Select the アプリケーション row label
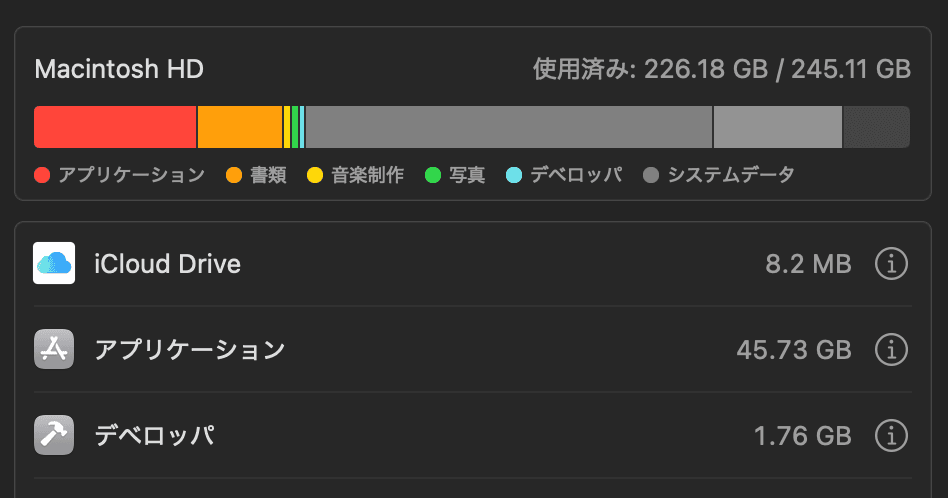948x498 pixels. click(x=190, y=350)
